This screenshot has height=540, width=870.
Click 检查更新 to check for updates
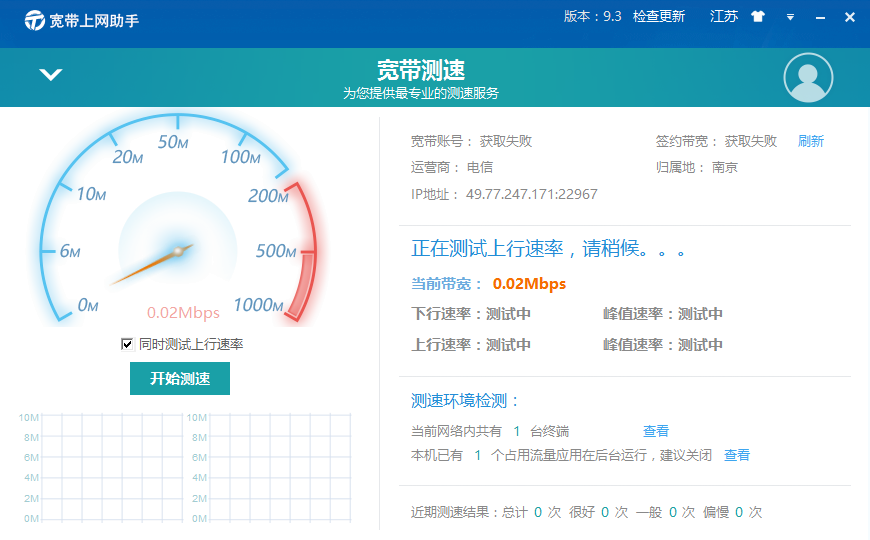coord(659,17)
